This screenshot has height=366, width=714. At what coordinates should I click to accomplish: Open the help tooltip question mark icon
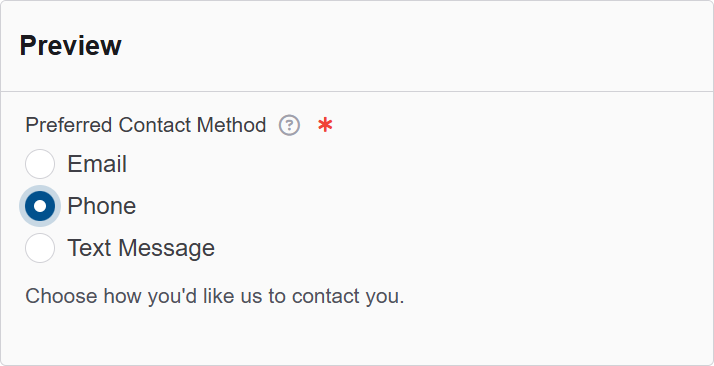point(289,126)
